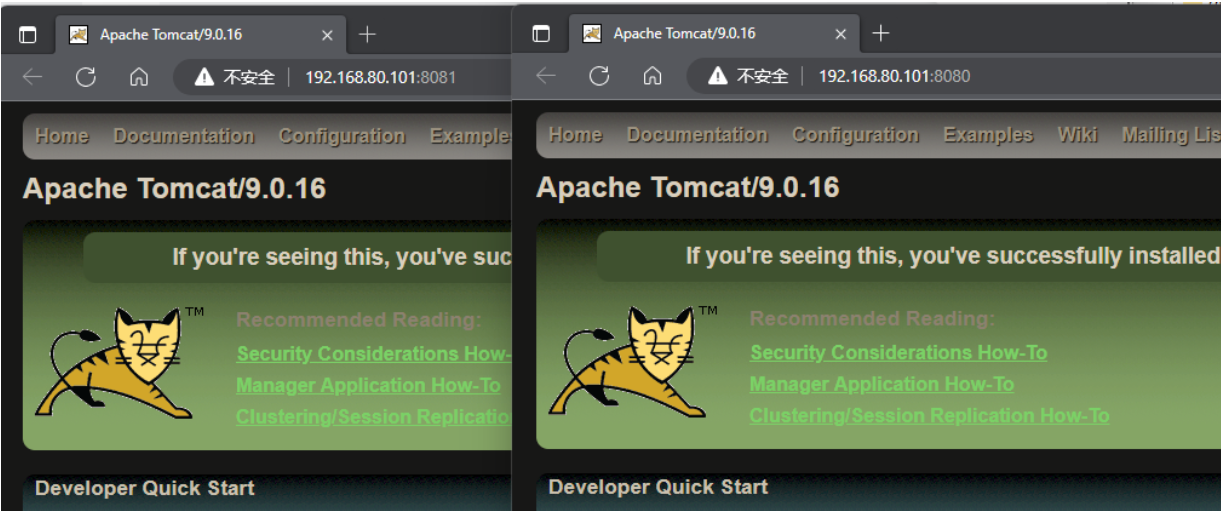Open tab actions menu in right browser window
The image size is (1221, 511).
541,34
